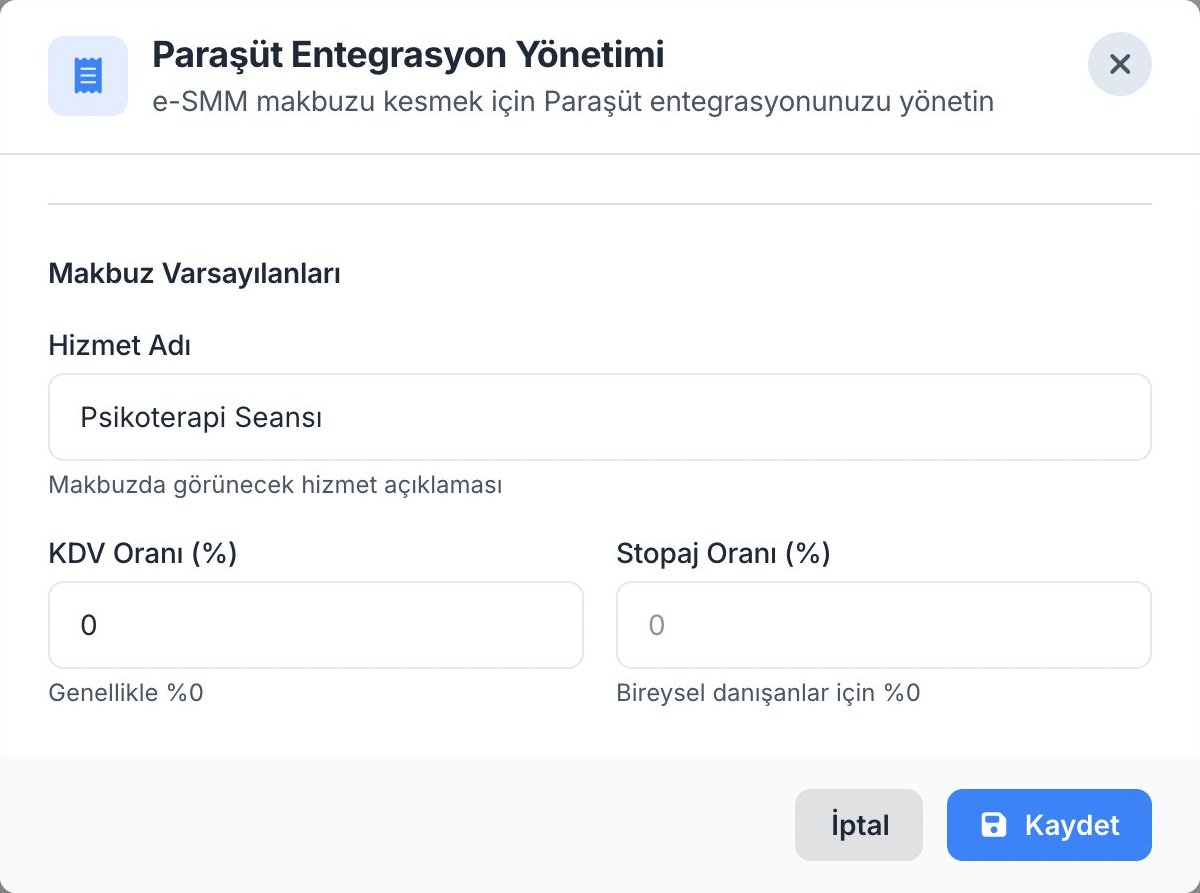Click the e-SMM makbuzu subtitle text
Viewport: 1200px width, 893px height.
click(573, 102)
